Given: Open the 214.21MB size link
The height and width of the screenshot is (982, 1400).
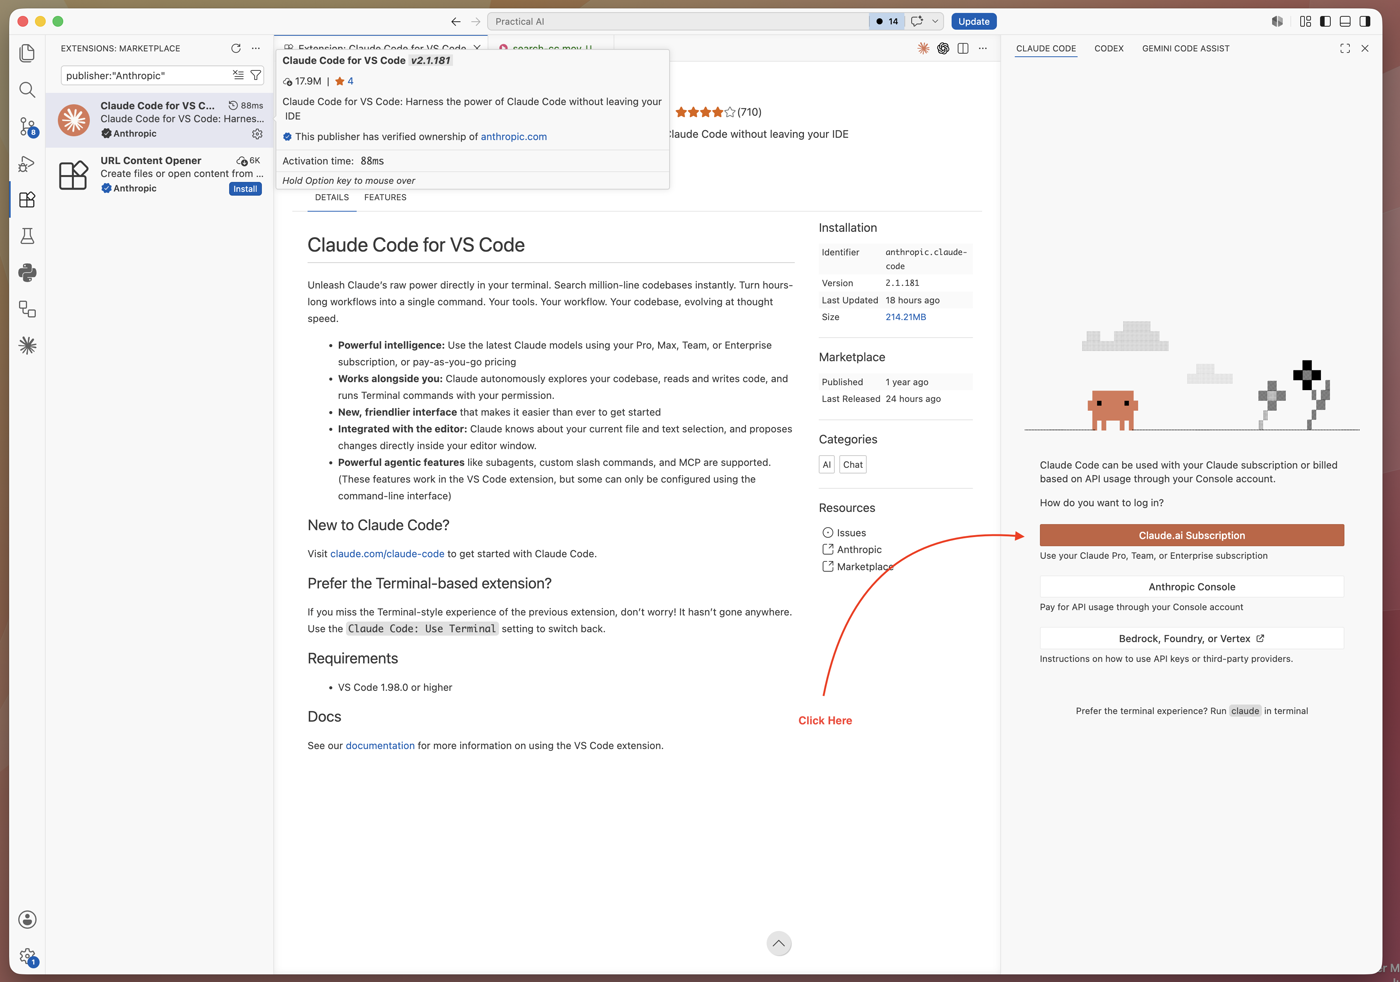Looking at the screenshot, I should (x=905, y=317).
